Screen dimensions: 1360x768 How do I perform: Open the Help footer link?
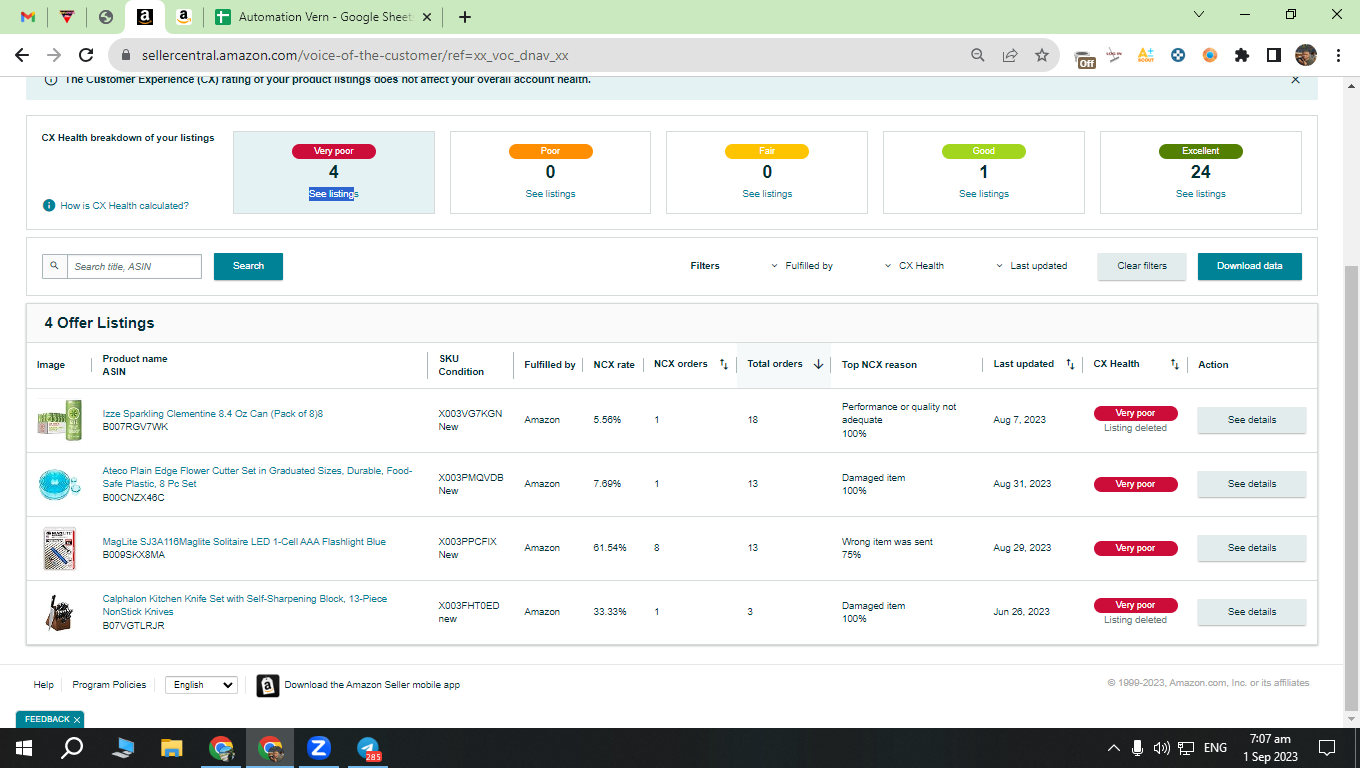tap(43, 685)
